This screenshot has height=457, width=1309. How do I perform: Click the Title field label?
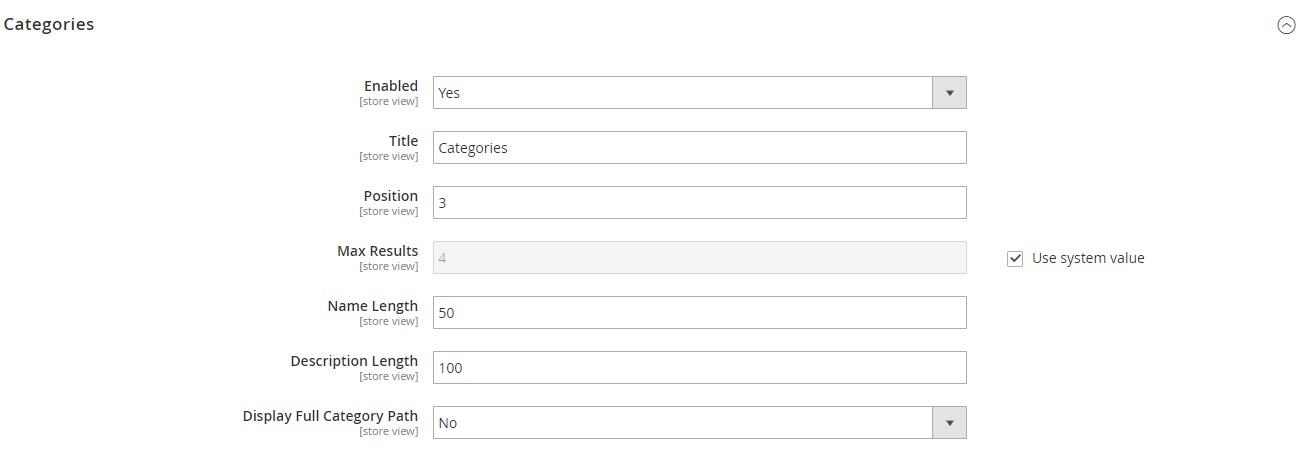pyautogui.click(x=403, y=141)
